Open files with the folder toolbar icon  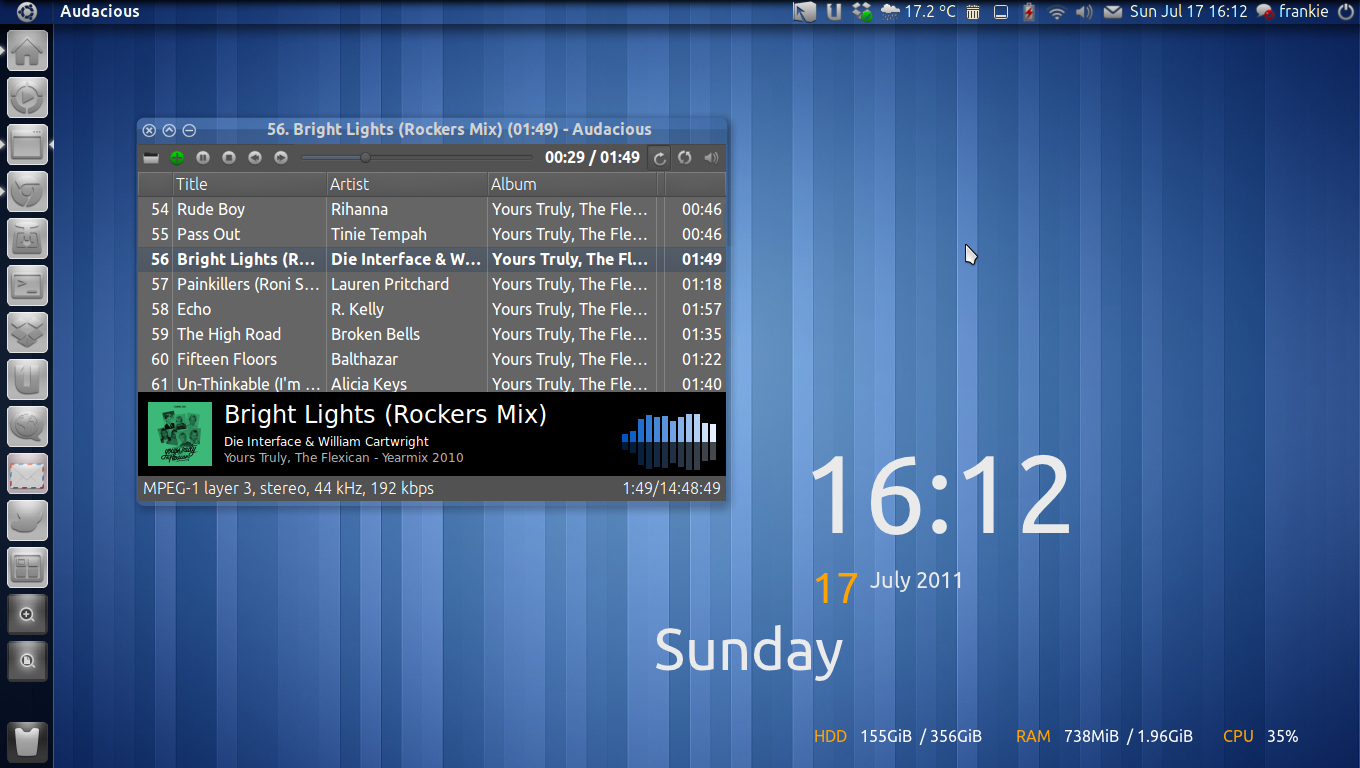coord(151,157)
